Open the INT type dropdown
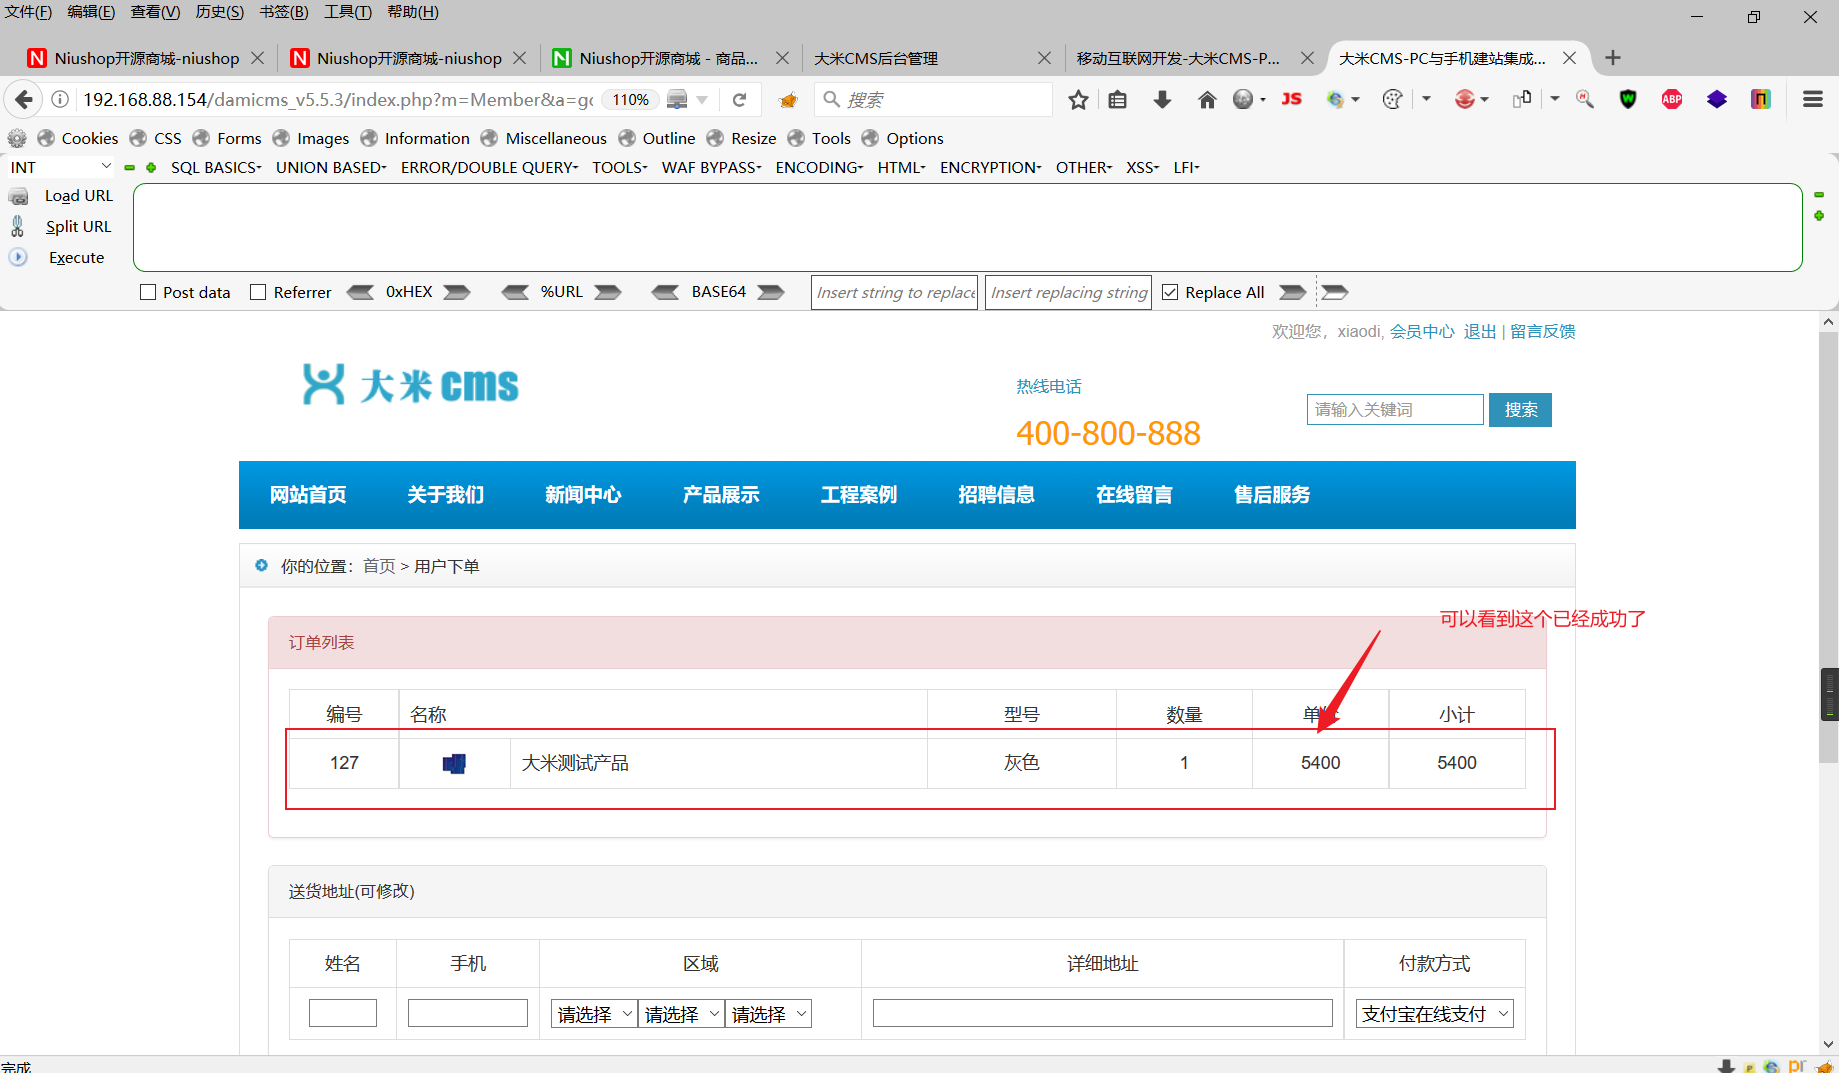1839x1073 pixels. 60,167
